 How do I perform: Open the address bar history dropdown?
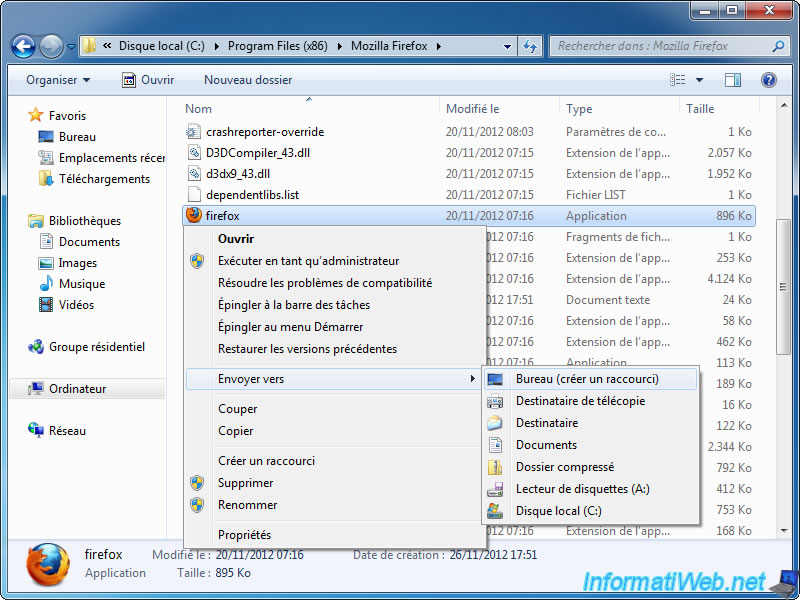tap(507, 46)
